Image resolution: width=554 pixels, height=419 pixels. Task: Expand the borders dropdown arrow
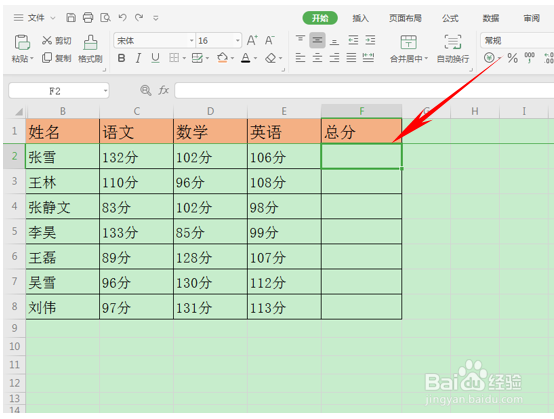pyautogui.click(x=184, y=58)
